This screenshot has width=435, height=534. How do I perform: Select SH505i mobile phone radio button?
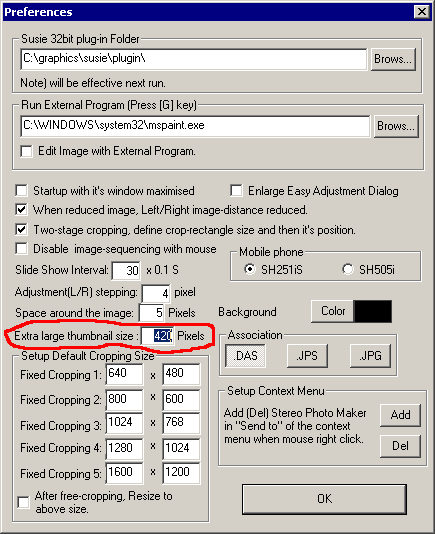[348, 269]
